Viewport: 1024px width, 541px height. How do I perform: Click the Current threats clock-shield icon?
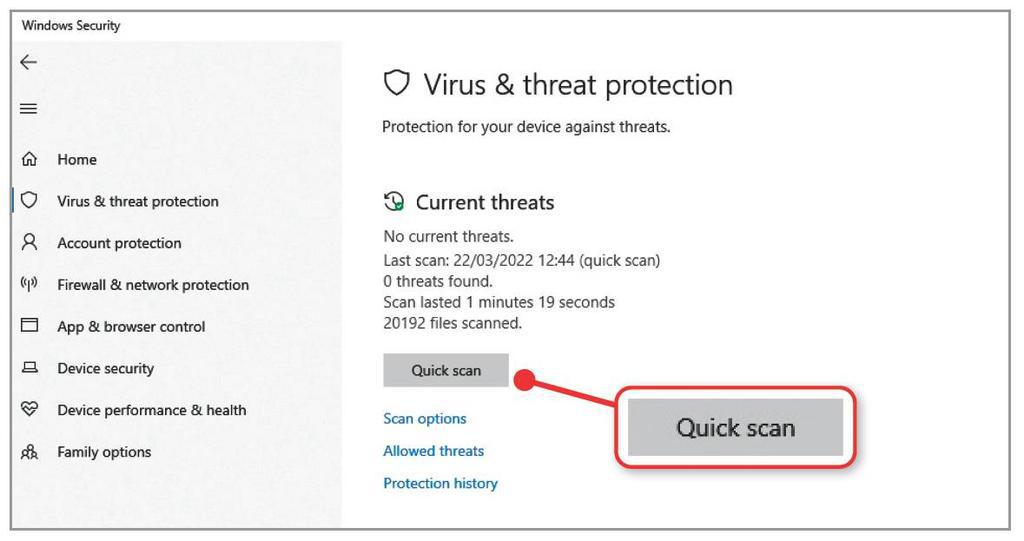394,202
